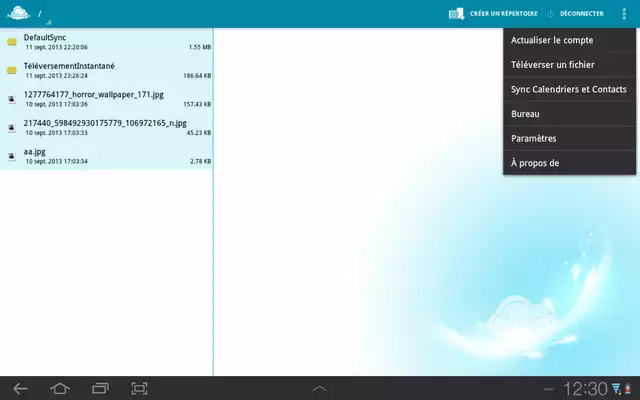The width and height of the screenshot is (640, 400).
Task: Click the Wi-Fi signal status icon
Action: (616, 389)
